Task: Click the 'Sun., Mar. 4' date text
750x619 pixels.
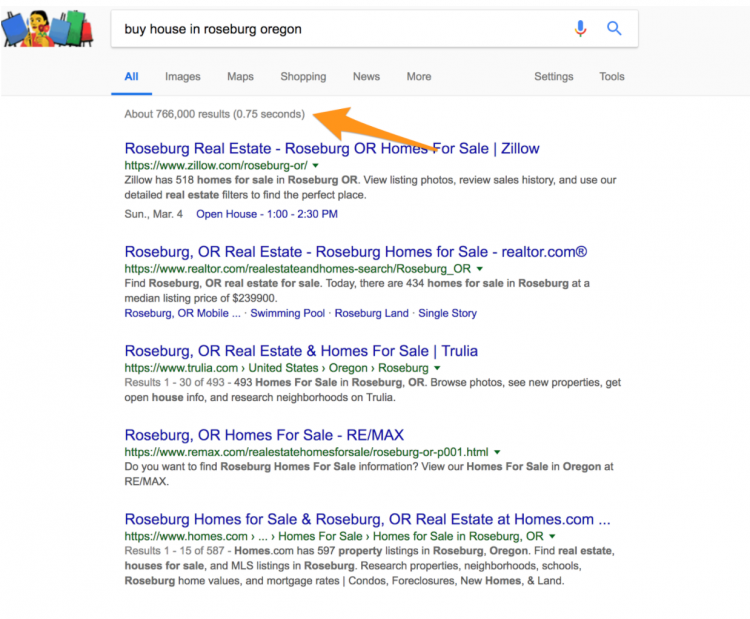Action: (154, 214)
